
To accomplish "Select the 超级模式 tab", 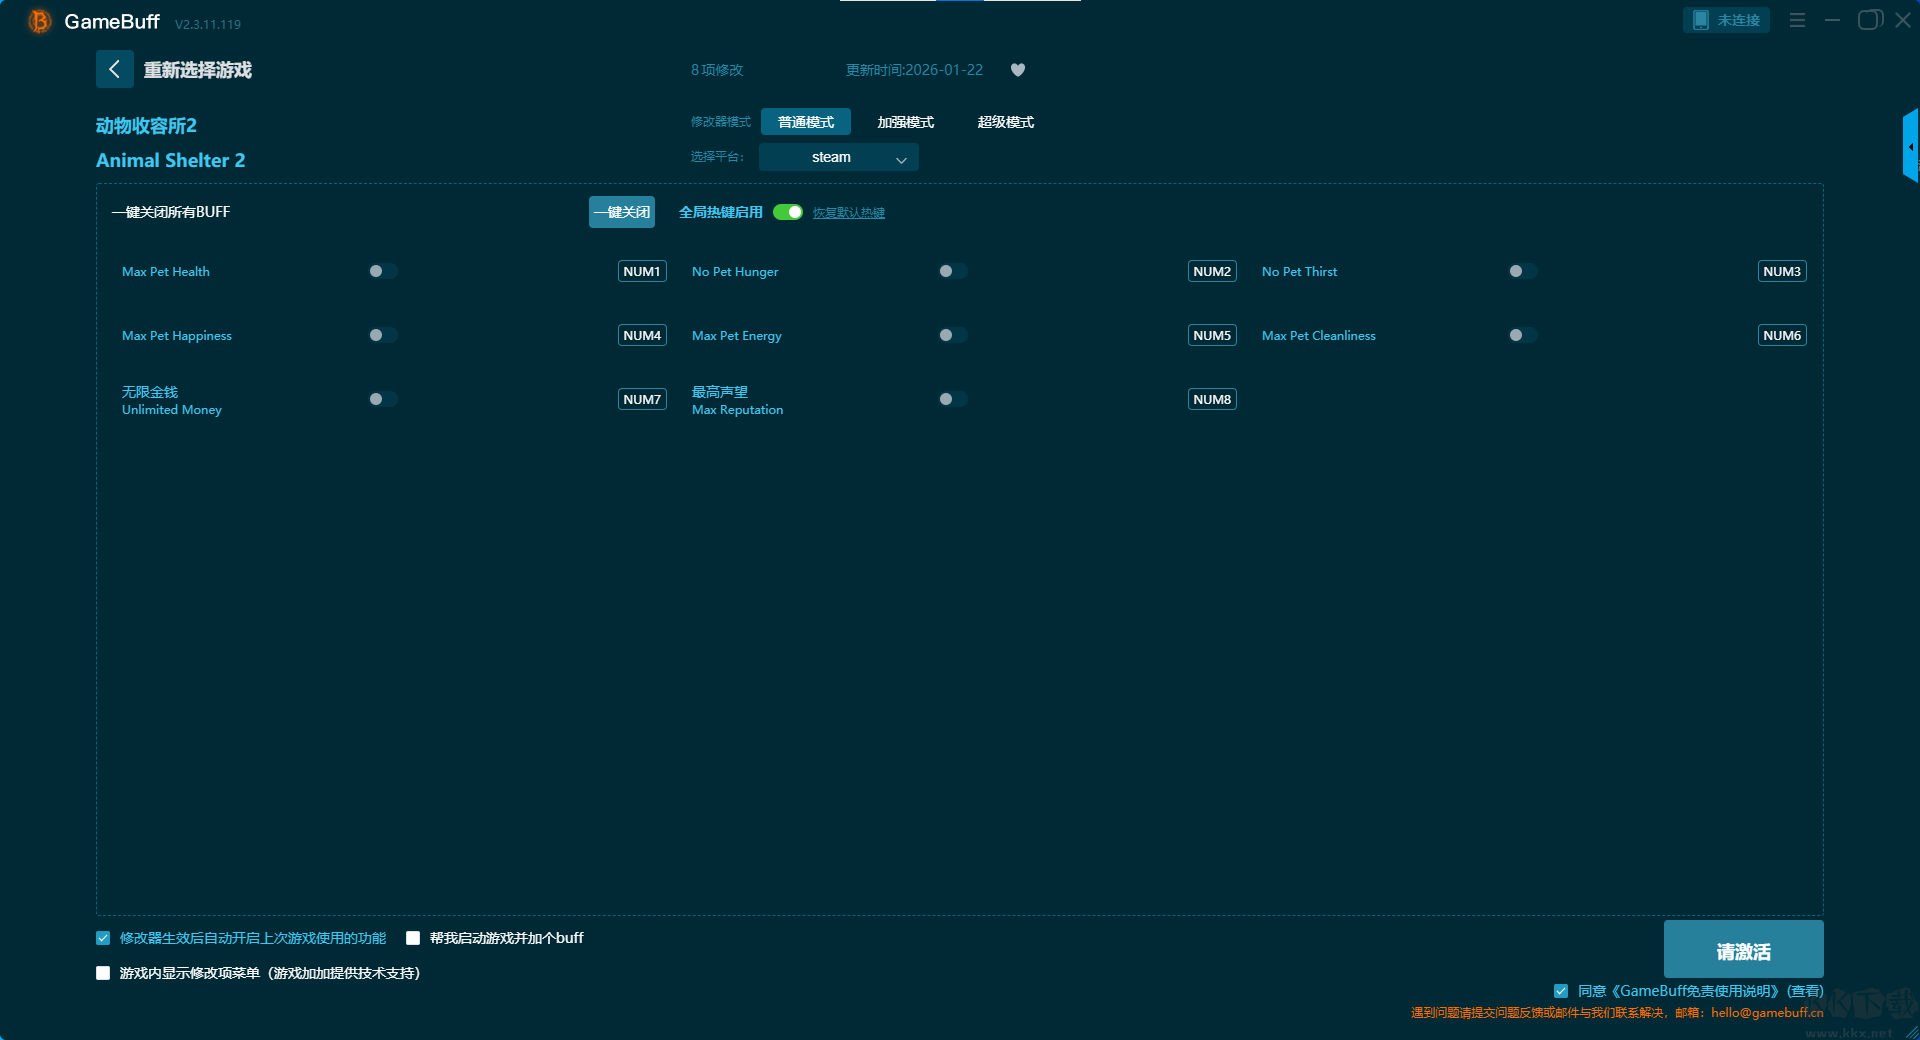I will click(x=1005, y=122).
